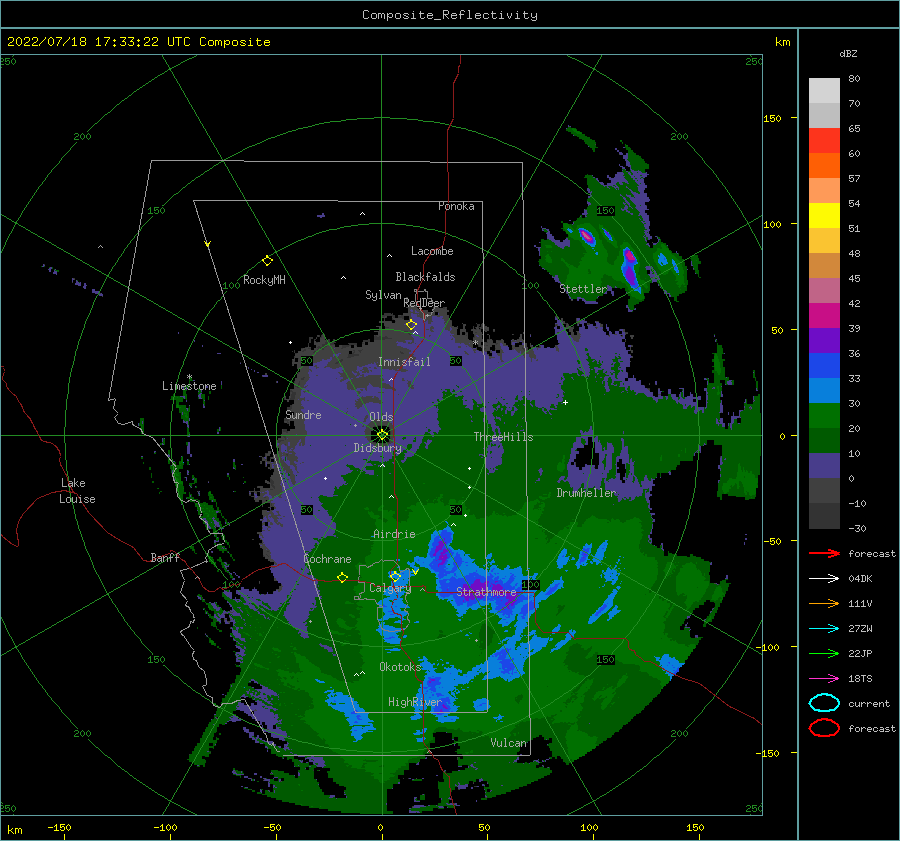Click the yellow diamond marker near RockyMH

[x=267, y=261]
